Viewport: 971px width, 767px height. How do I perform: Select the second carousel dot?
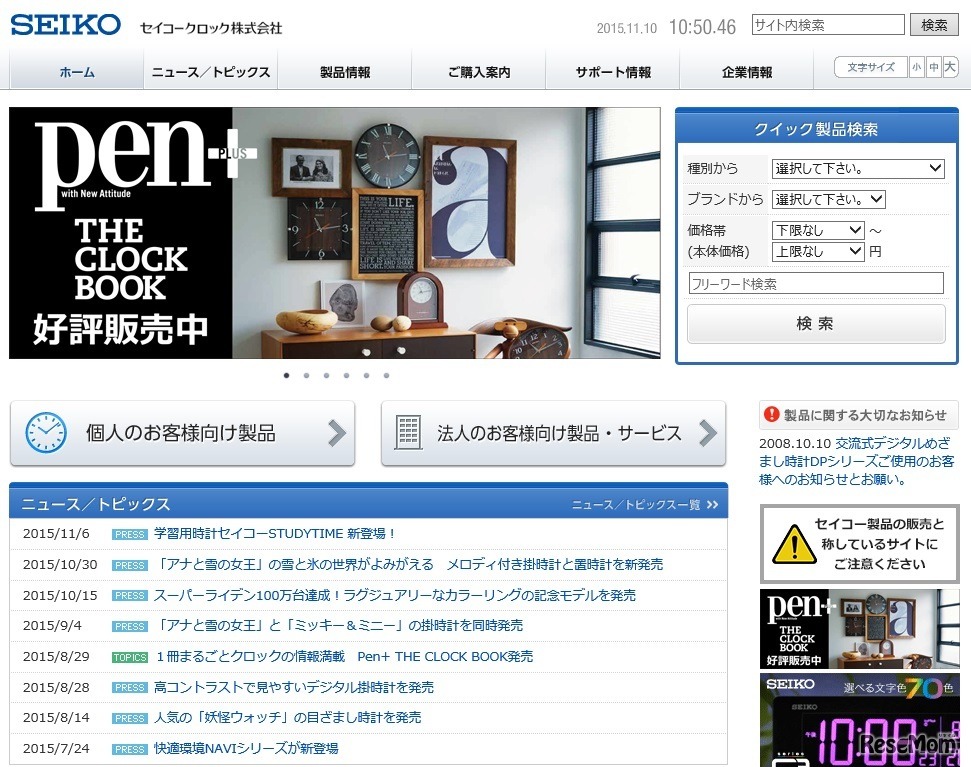[306, 374]
